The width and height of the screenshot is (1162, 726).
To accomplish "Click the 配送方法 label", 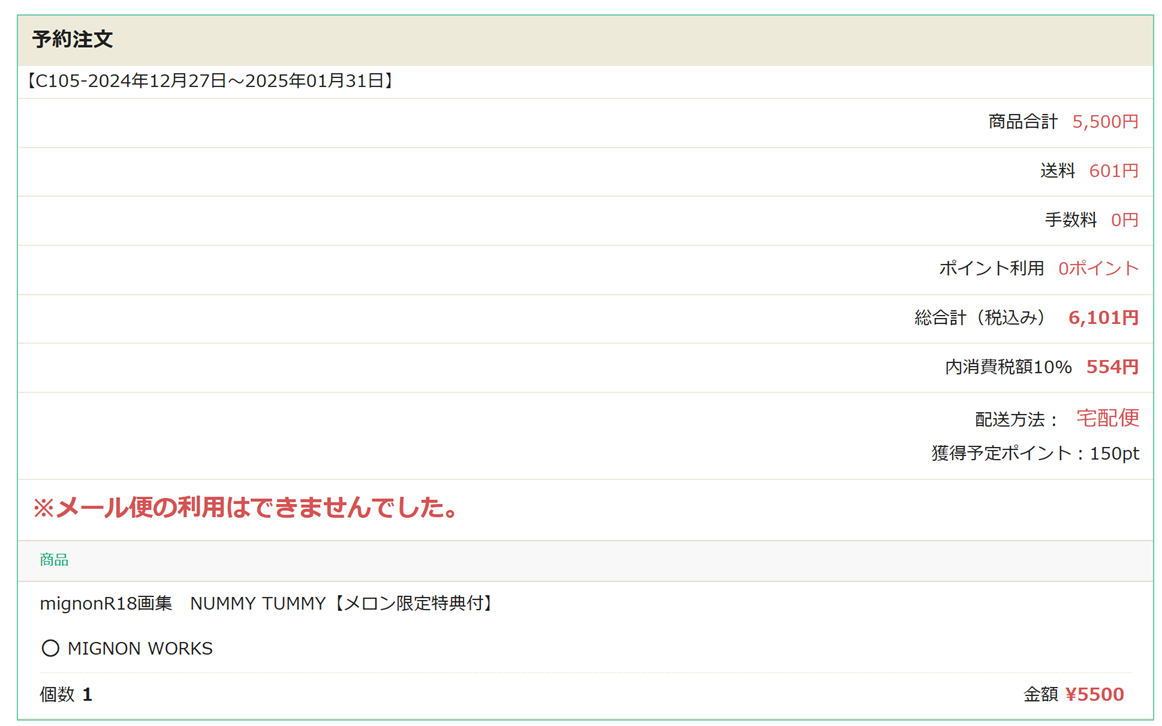I will [1016, 419].
